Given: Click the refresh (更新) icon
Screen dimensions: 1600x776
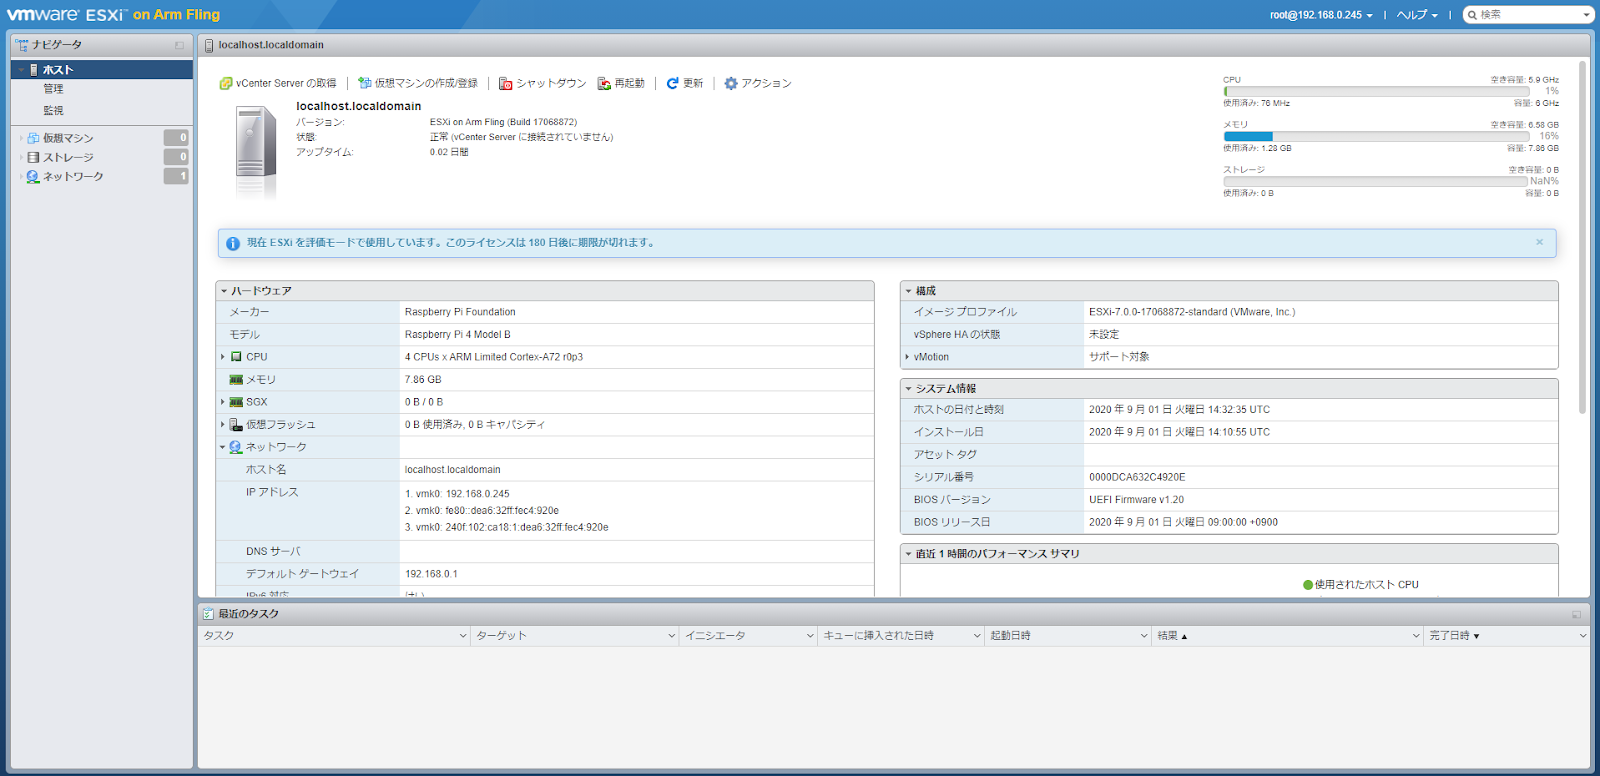Looking at the screenshot, I should [673, 83].
